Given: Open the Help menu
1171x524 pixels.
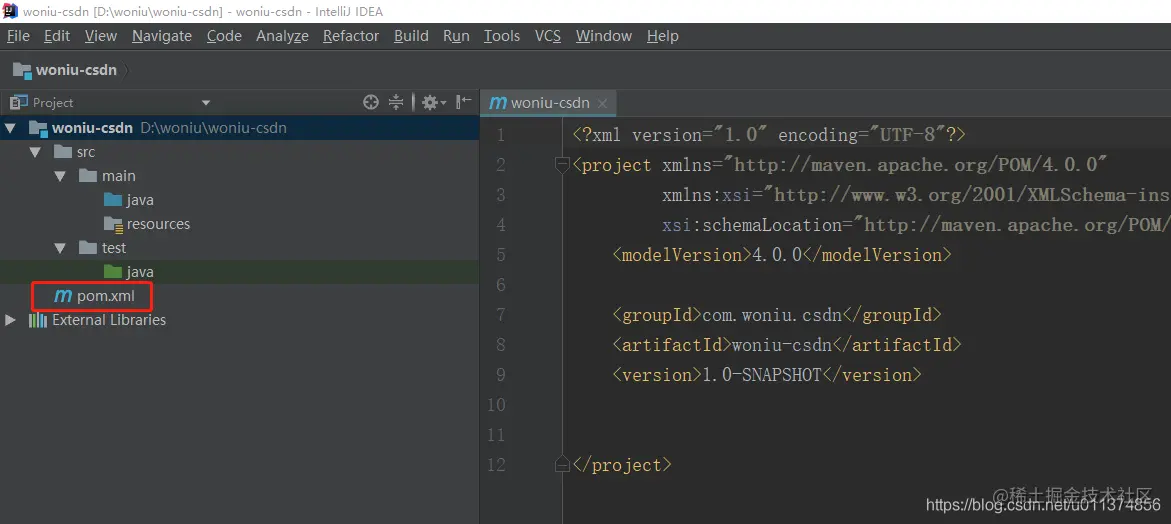Looking at the screenshot, I should 662,36.
